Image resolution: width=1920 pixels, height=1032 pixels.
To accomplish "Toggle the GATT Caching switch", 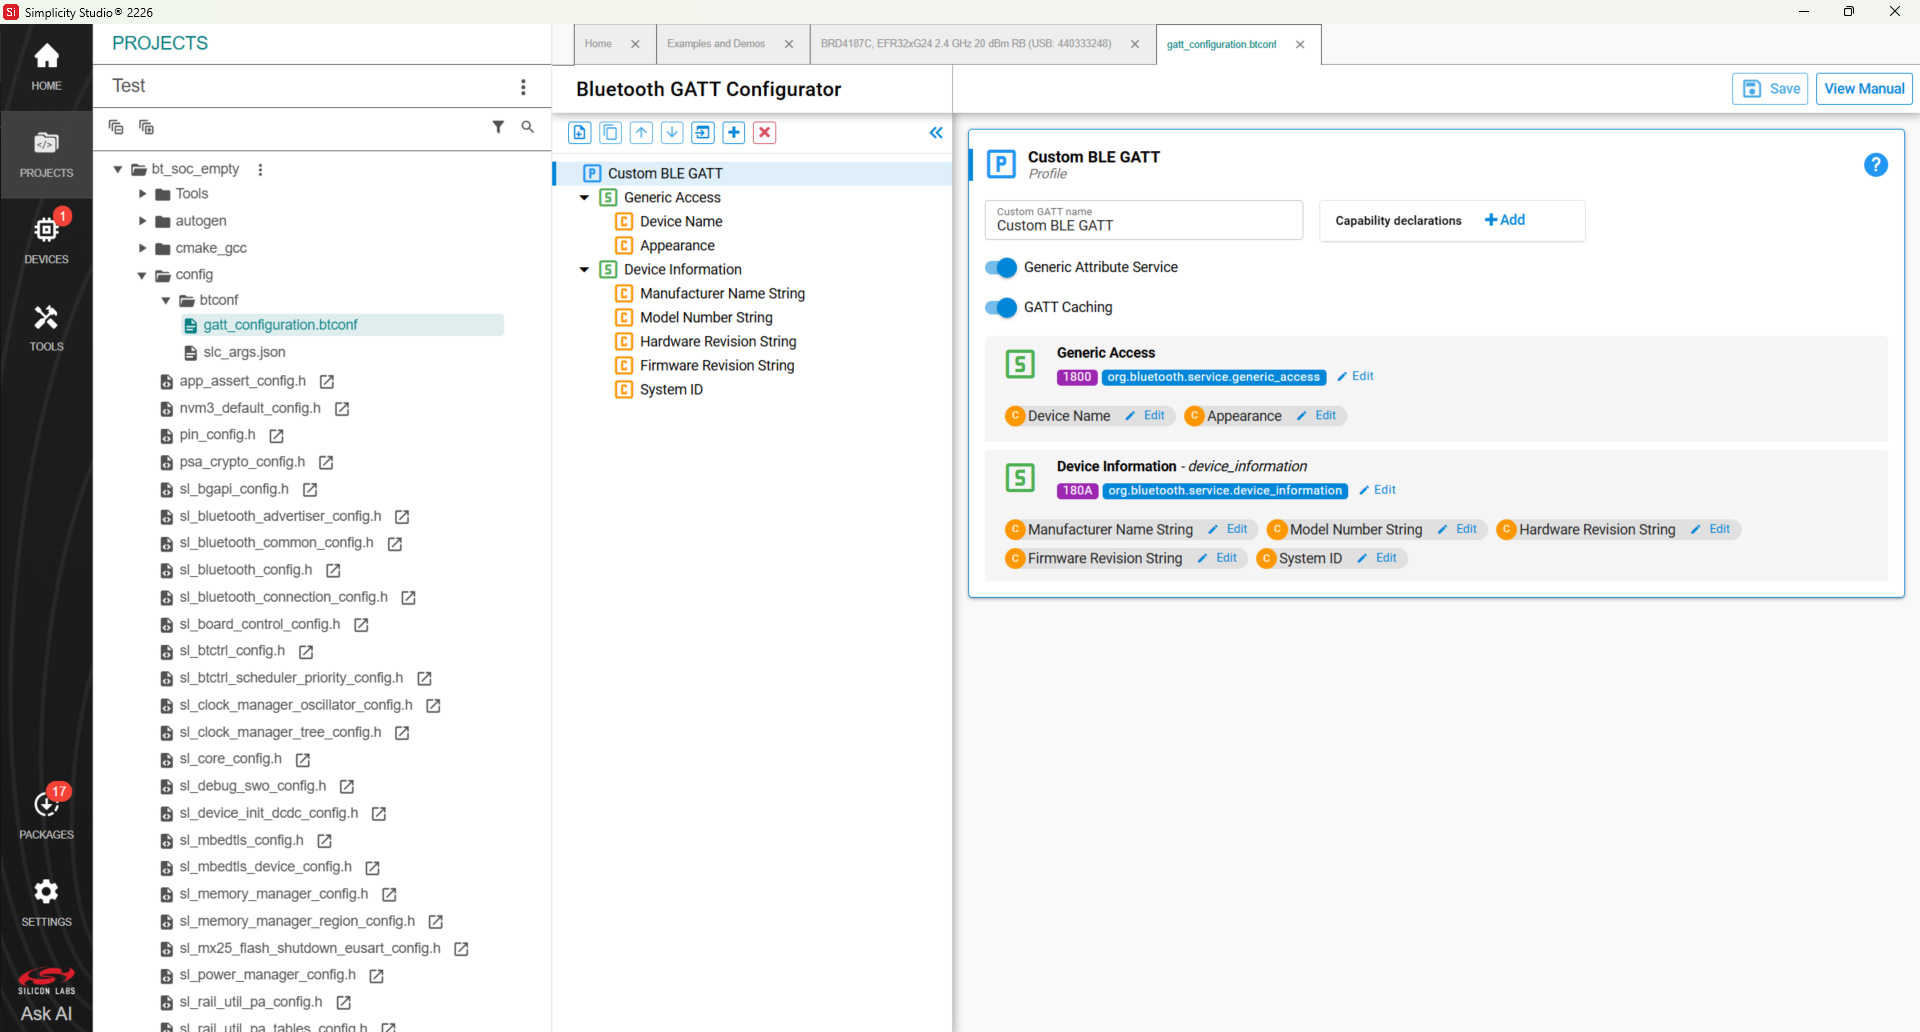I will (x=1001, y=307).
